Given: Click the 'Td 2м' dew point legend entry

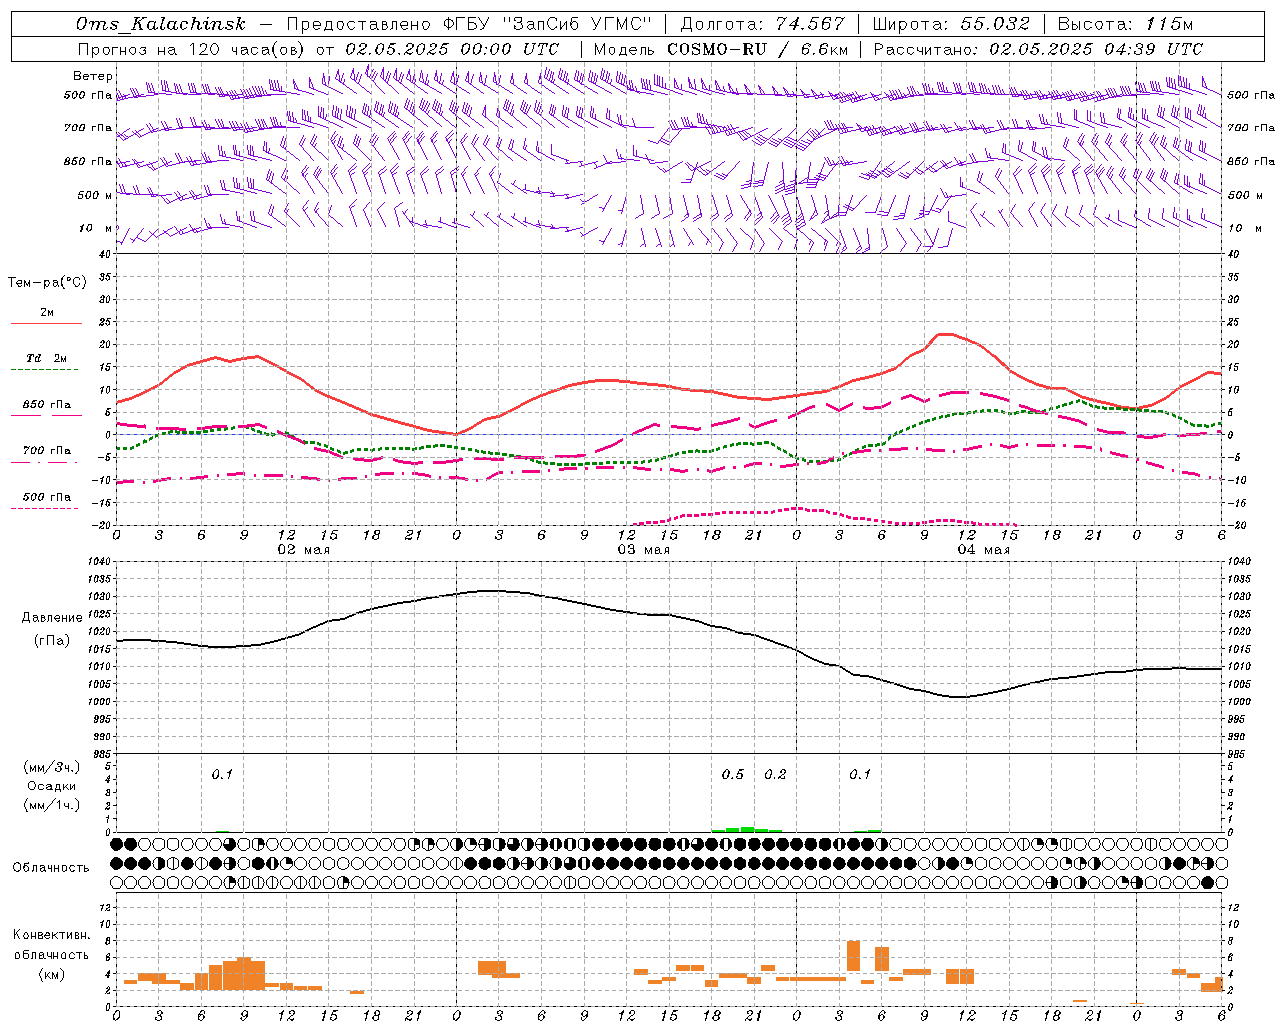Looking at the screenshot, I should (47, 358).
